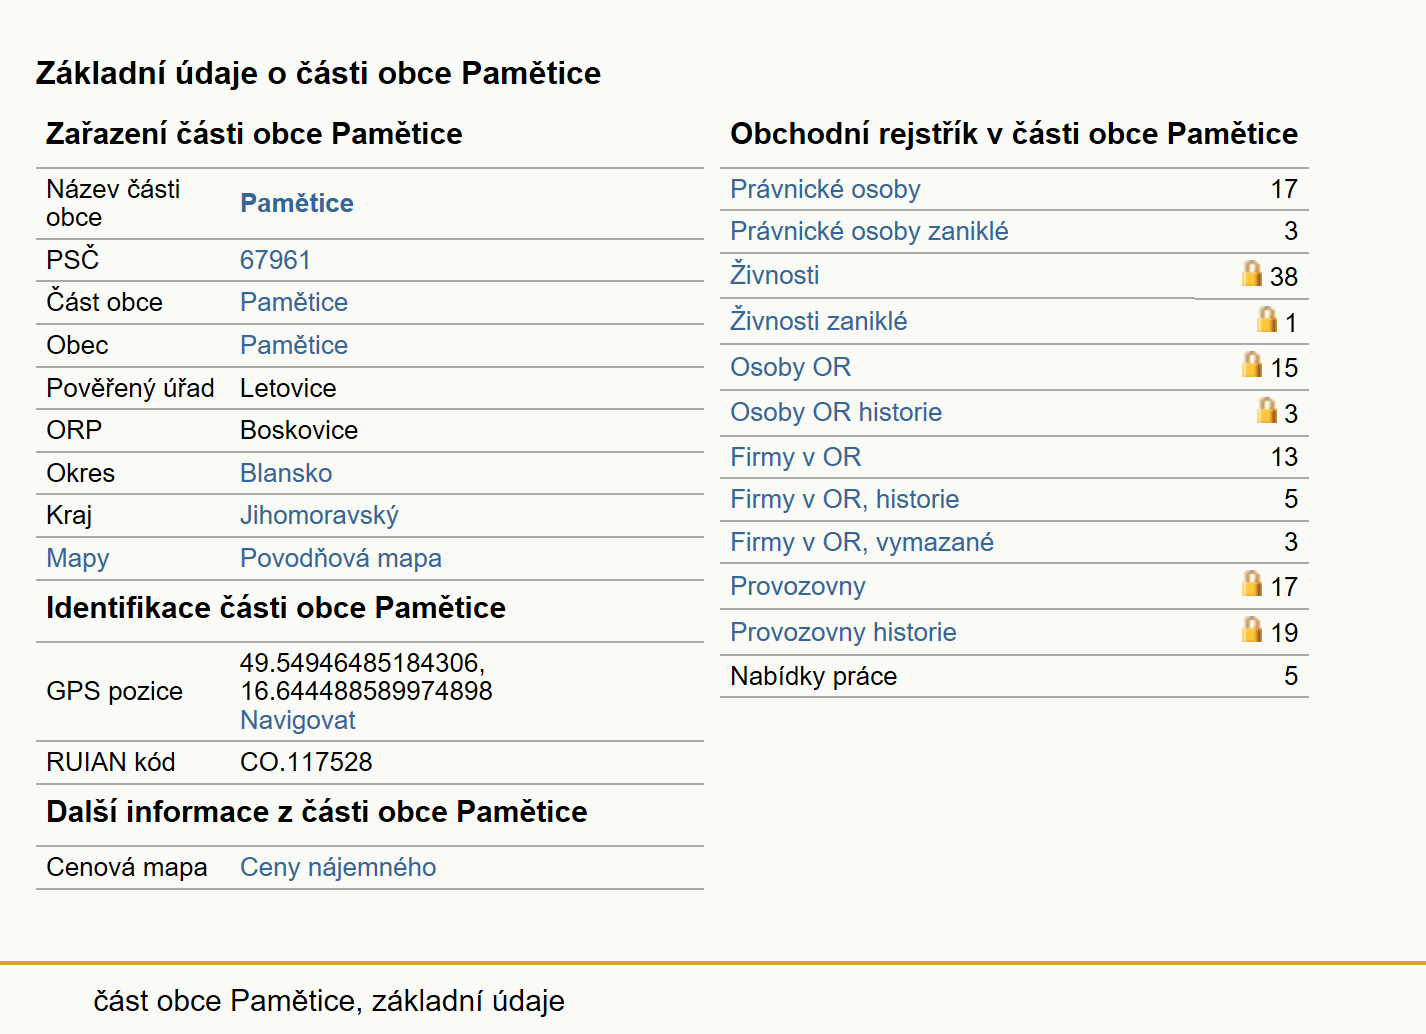Click postal code 67961 link
The width and height of the screenshot is (1426, 1034).
pyautogui.click(x=275, y=260)
